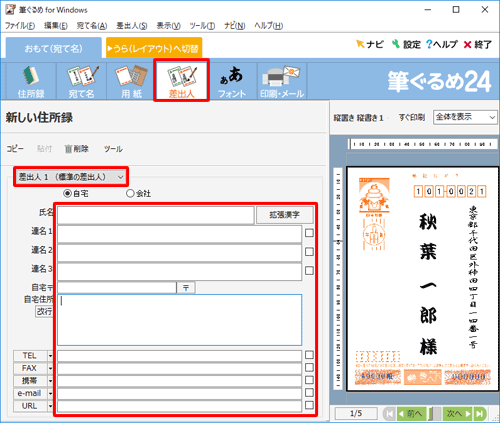Toggle the URL row checkbox
Screen dimensions: 500x423
click(x=309, y=405)
